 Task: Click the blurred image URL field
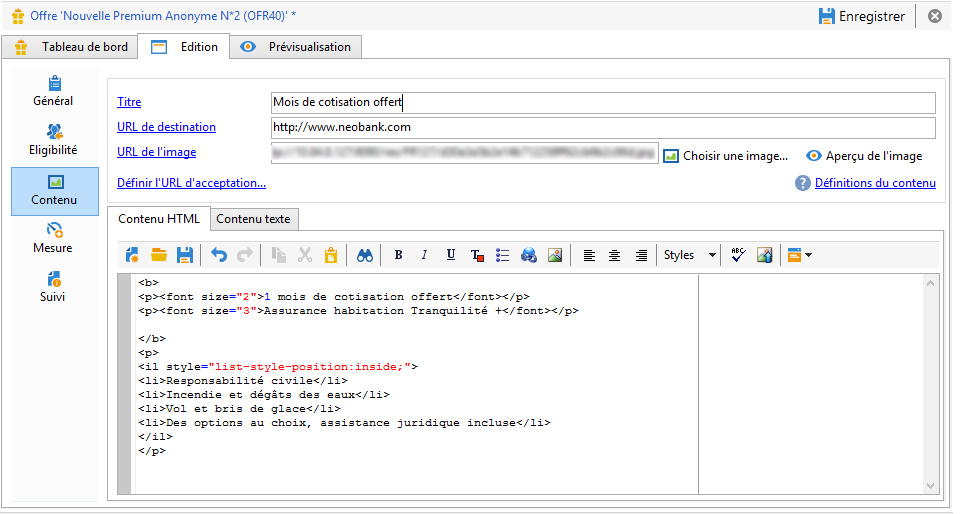coord(465,153)
